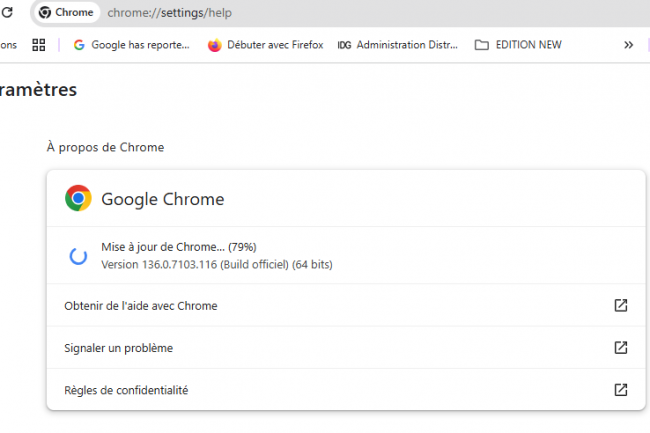
Task: Click the Chrome version number text
Action: 216,264
